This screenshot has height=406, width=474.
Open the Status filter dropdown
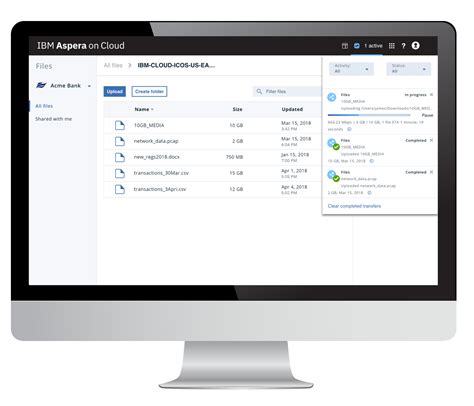409,69
